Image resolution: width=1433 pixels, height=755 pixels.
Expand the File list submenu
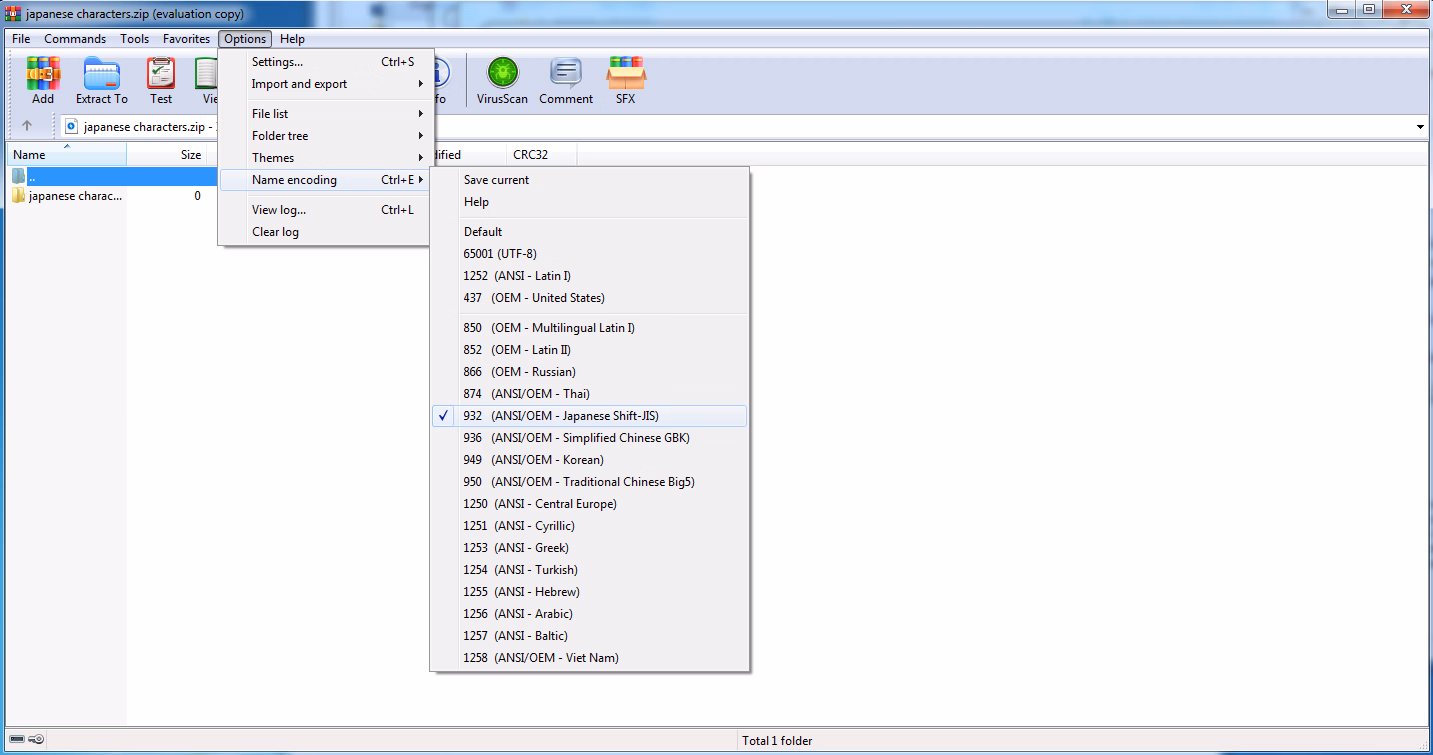coord(326,114)
